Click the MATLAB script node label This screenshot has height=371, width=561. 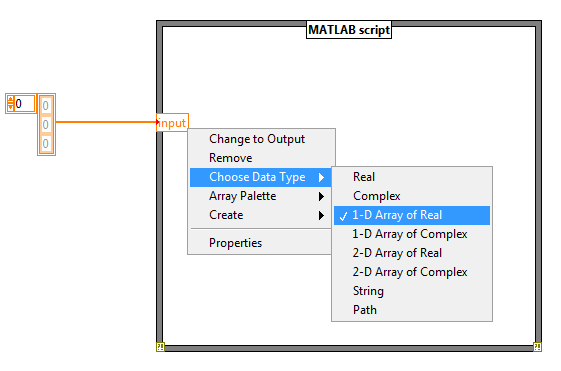349,30
